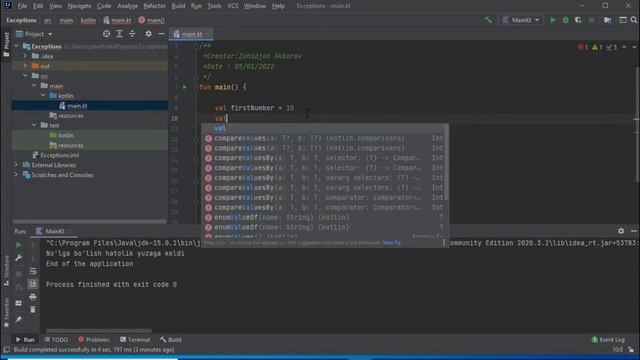This screenshot has width=640, height=360.
Task: Click the tool windows toggle icon in the status bar
Action: click(6, 350)
